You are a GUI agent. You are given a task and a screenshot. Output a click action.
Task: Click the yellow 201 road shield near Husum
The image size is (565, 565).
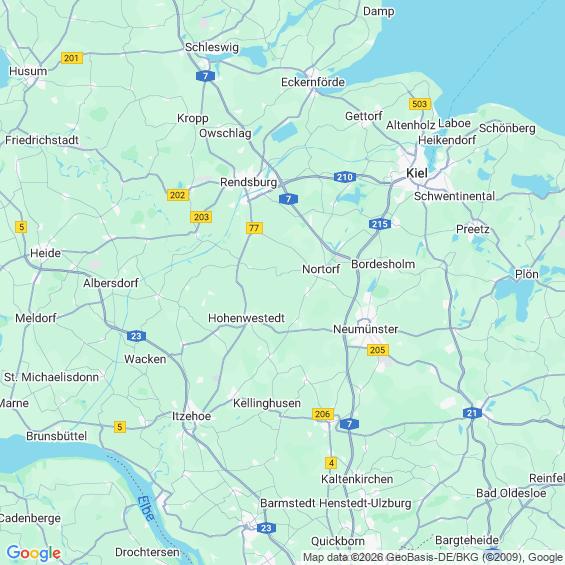click(72, 58)
